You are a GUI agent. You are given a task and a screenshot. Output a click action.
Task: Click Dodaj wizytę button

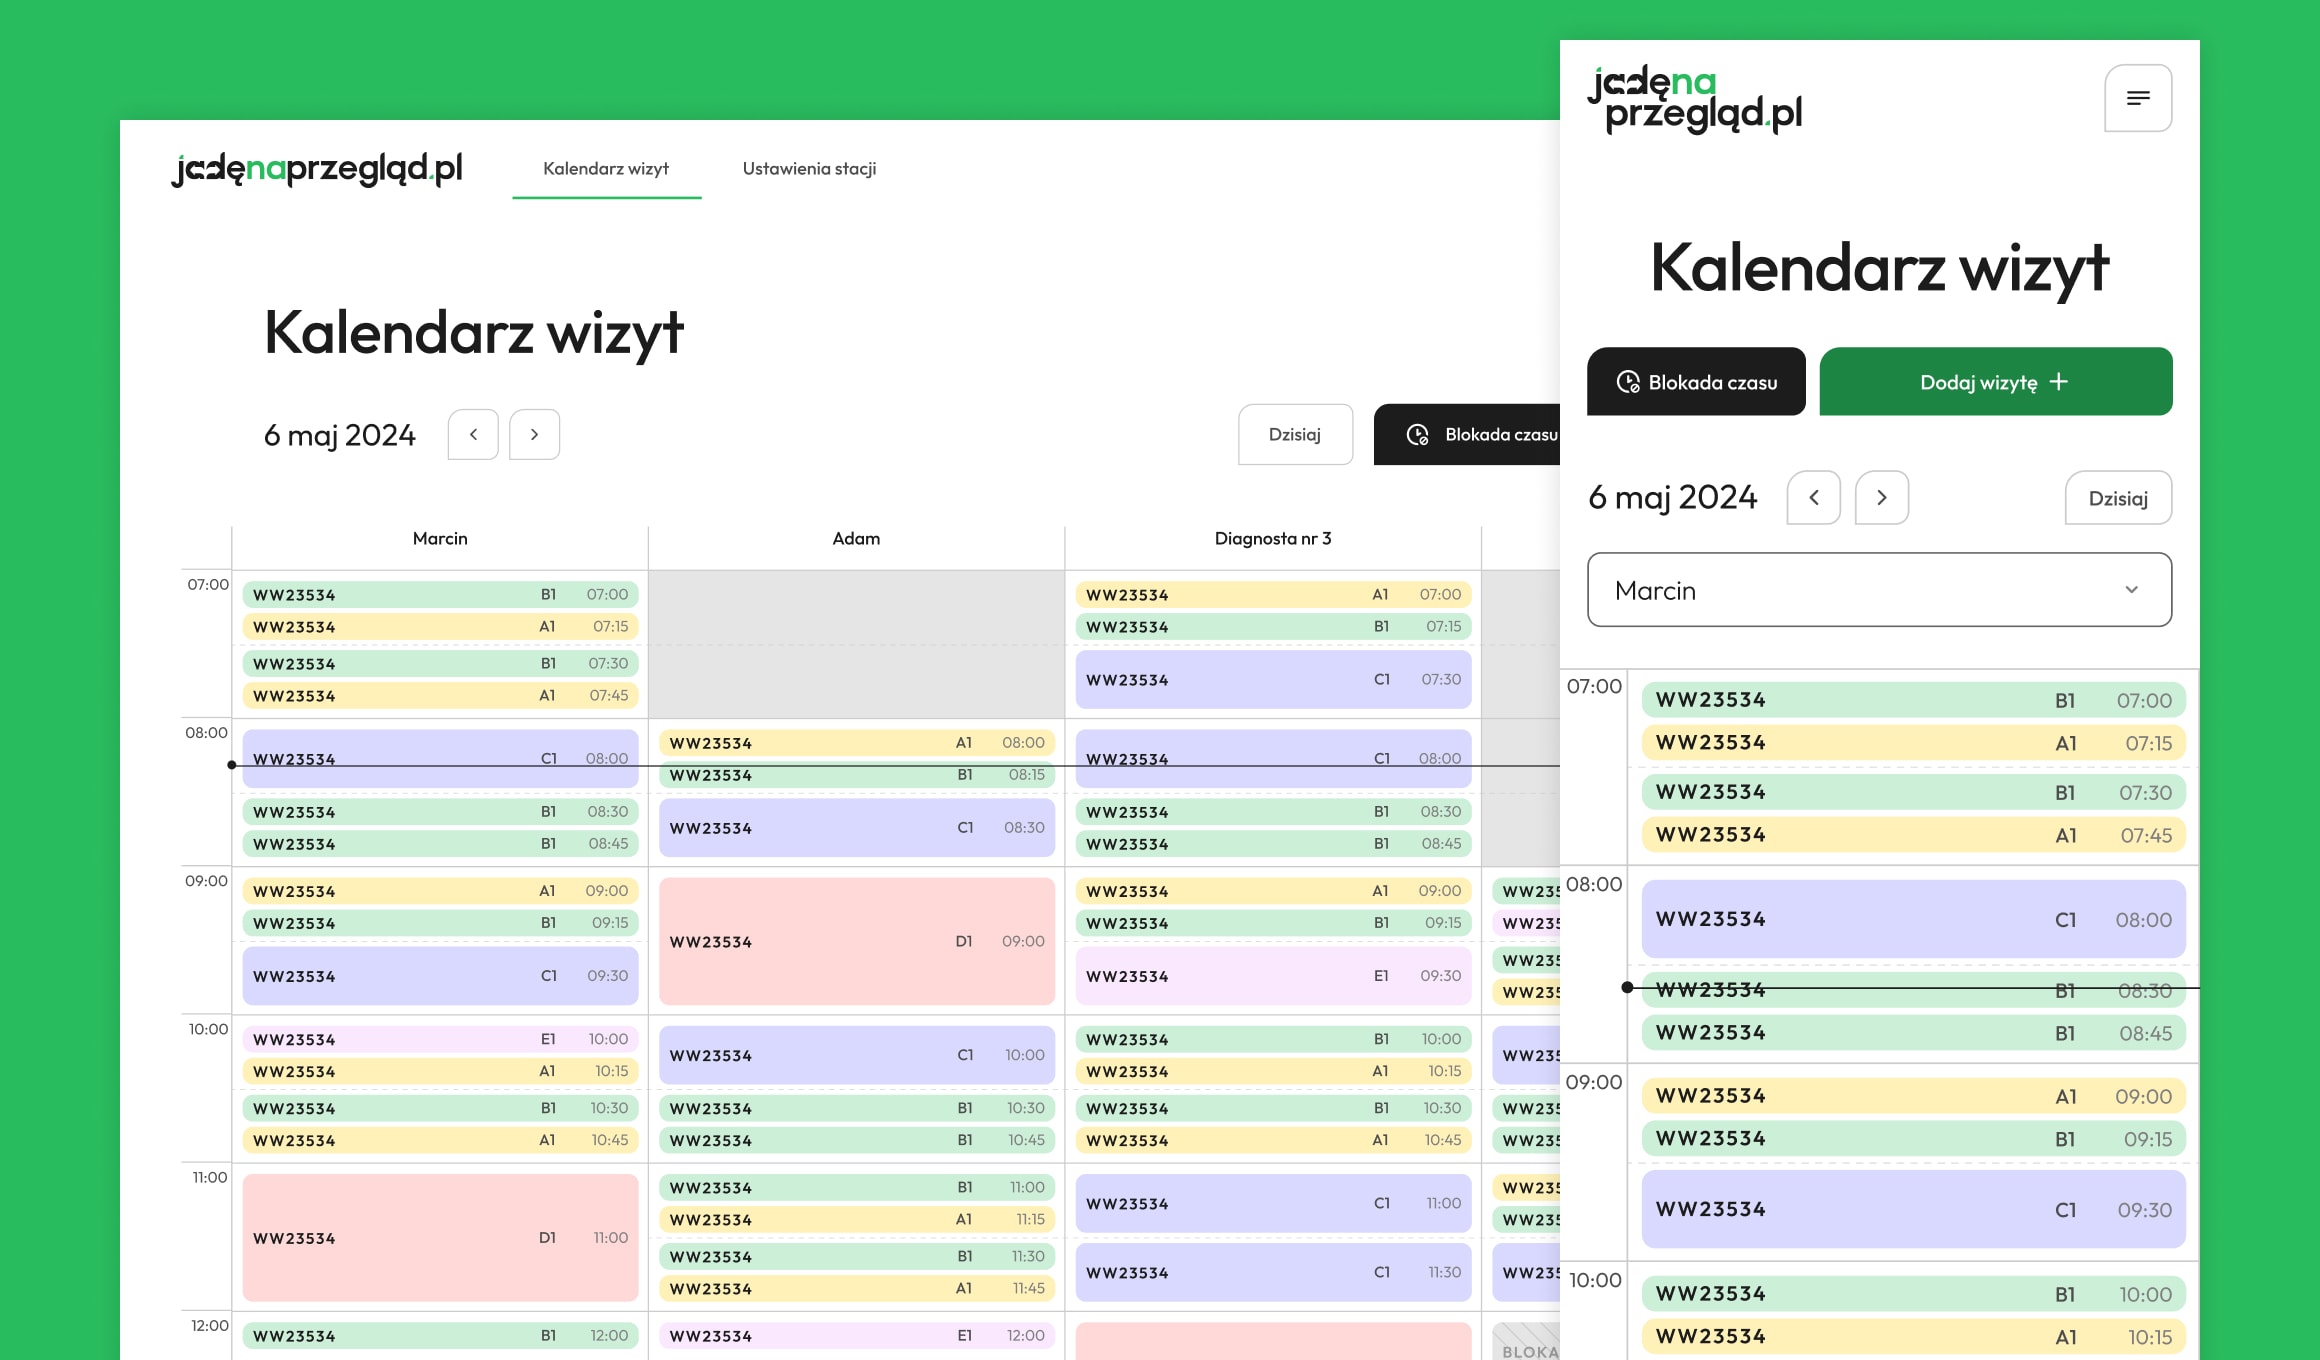[x=1995, y=382]
